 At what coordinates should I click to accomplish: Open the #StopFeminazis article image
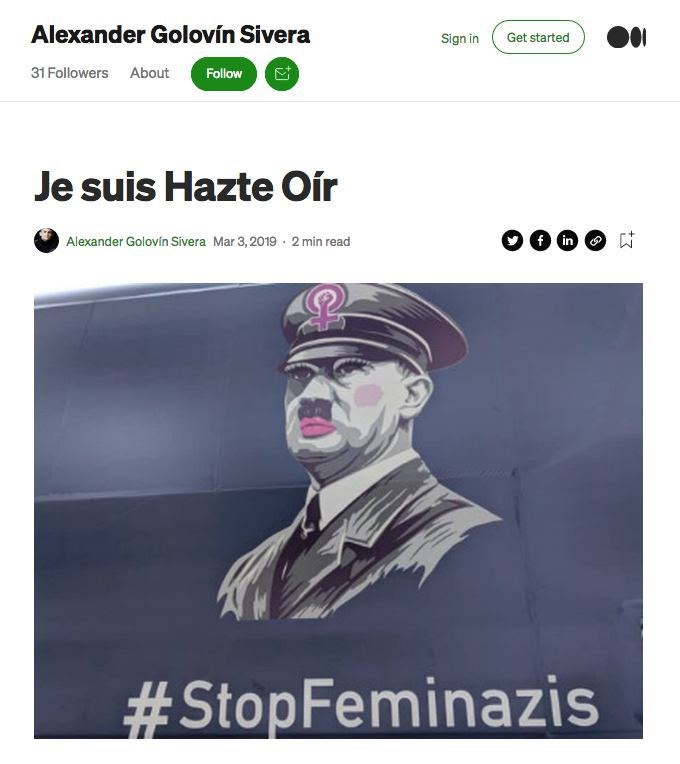click(338, 511)
